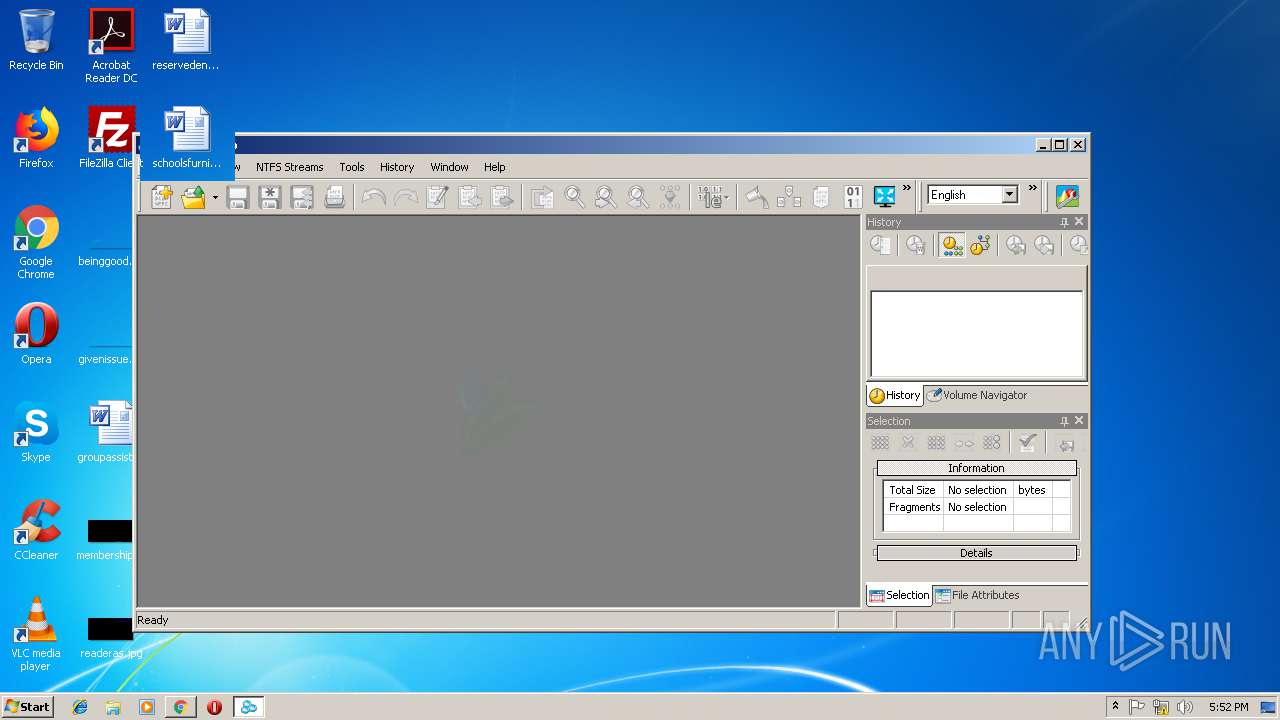
Task: Open the Tools menu
Action: (x=351, y=167)
